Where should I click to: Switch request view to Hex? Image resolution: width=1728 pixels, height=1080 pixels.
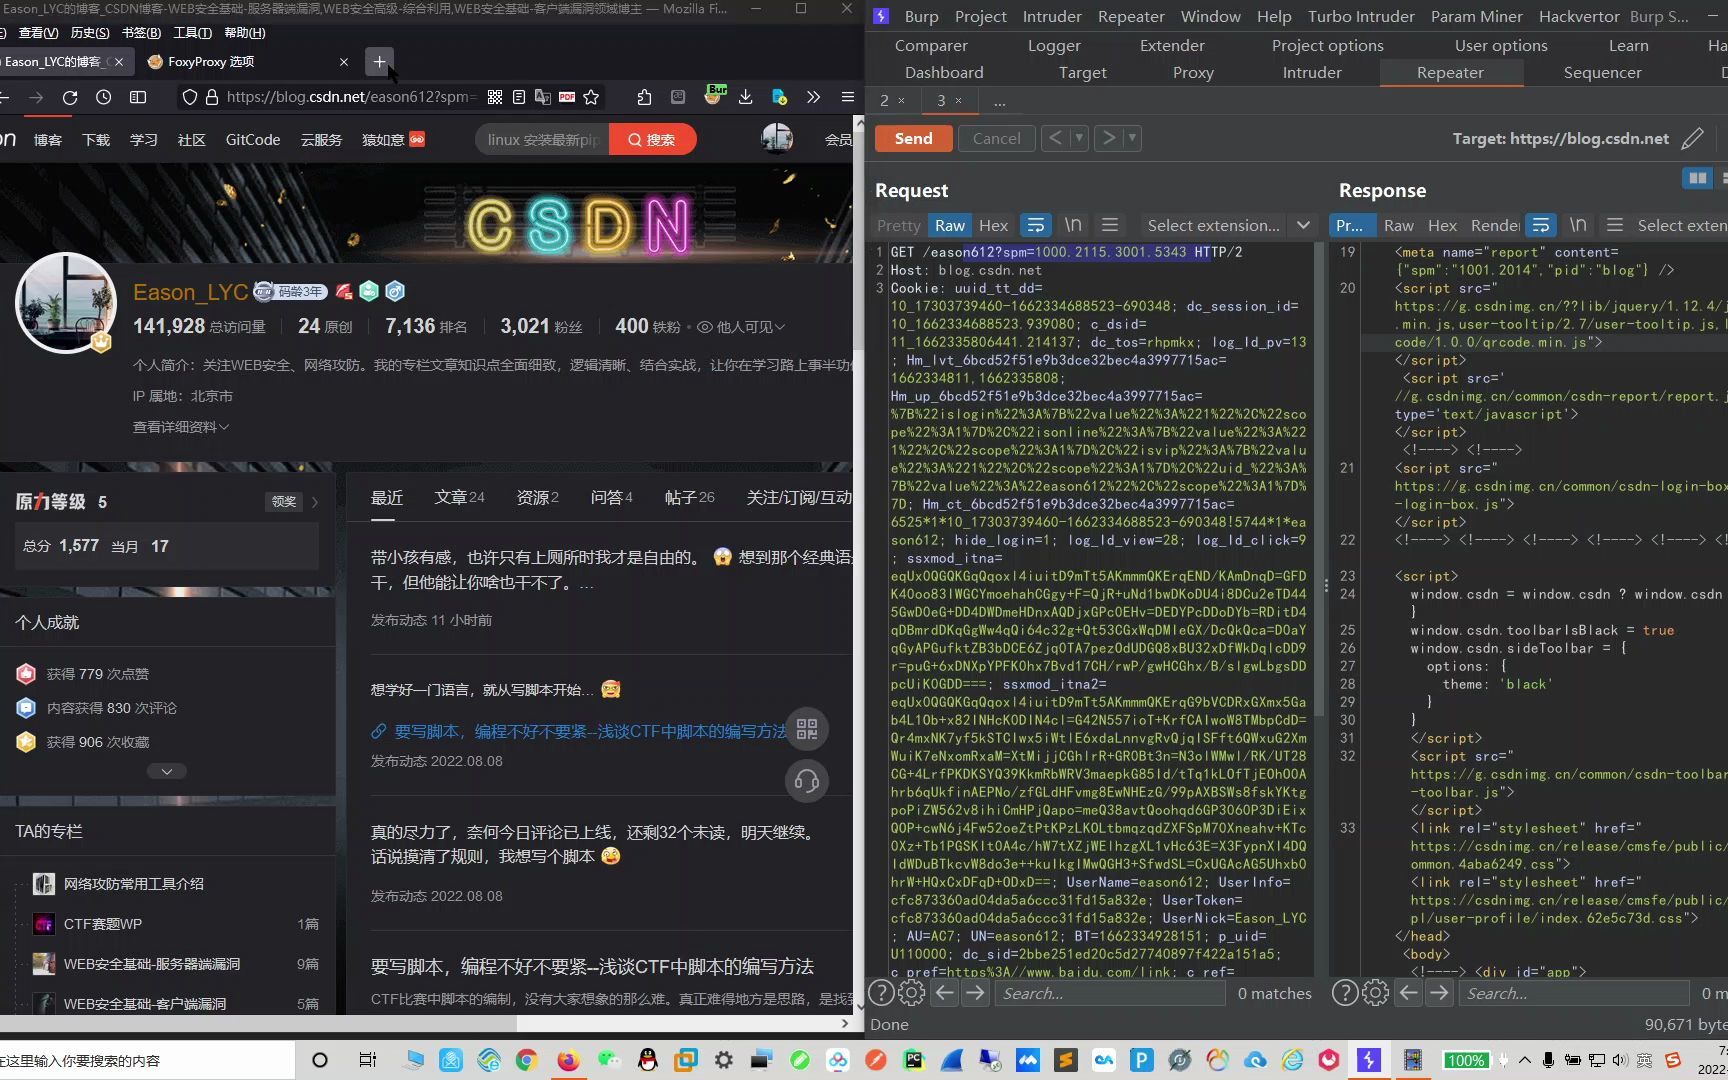(x=993, y=225)
